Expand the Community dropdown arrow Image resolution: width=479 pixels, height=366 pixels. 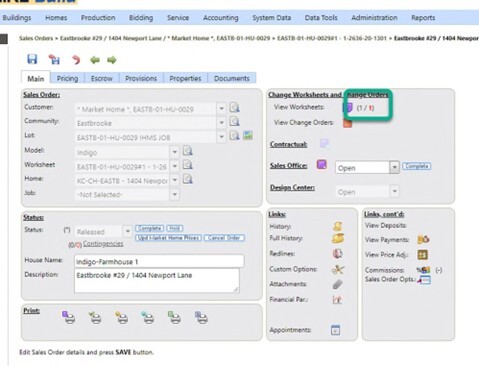[221, 123]
